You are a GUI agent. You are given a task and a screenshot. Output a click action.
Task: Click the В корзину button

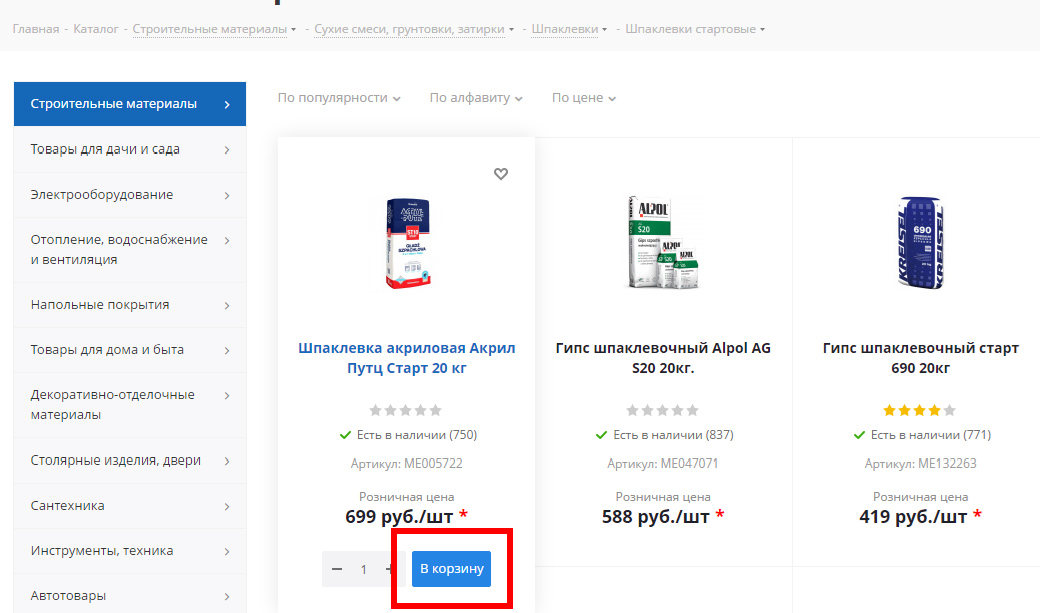[451, 569]
